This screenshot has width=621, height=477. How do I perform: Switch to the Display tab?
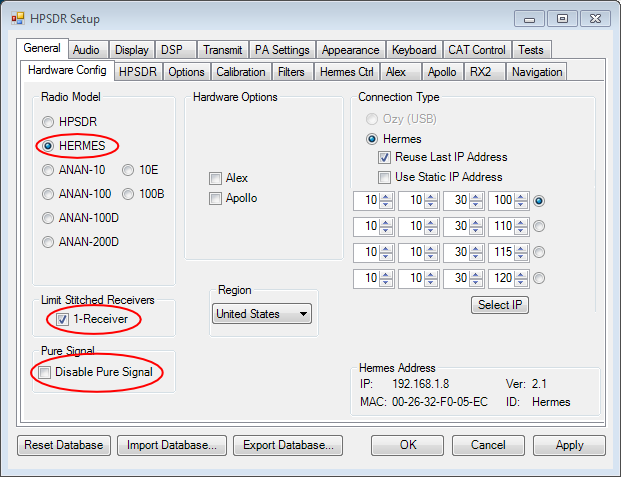coord(131,50)
